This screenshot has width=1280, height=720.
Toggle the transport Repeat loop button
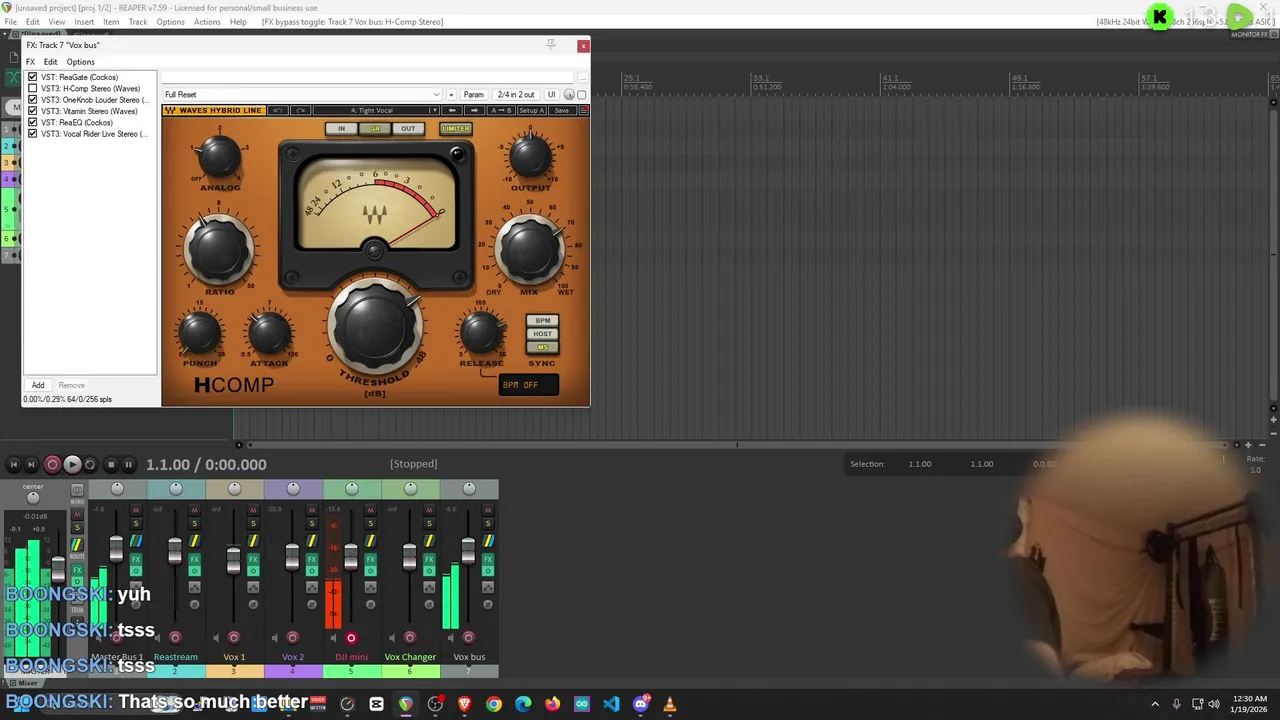pyautogui.click(x=90, y=464)
